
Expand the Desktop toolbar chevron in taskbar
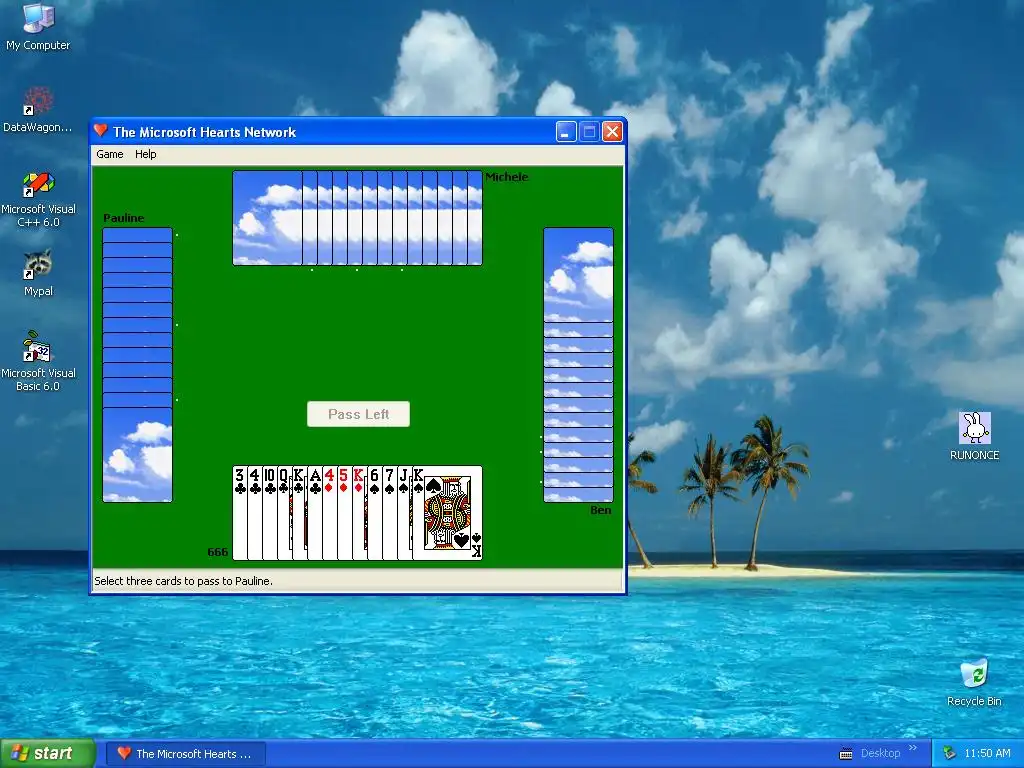click(912, 748)
